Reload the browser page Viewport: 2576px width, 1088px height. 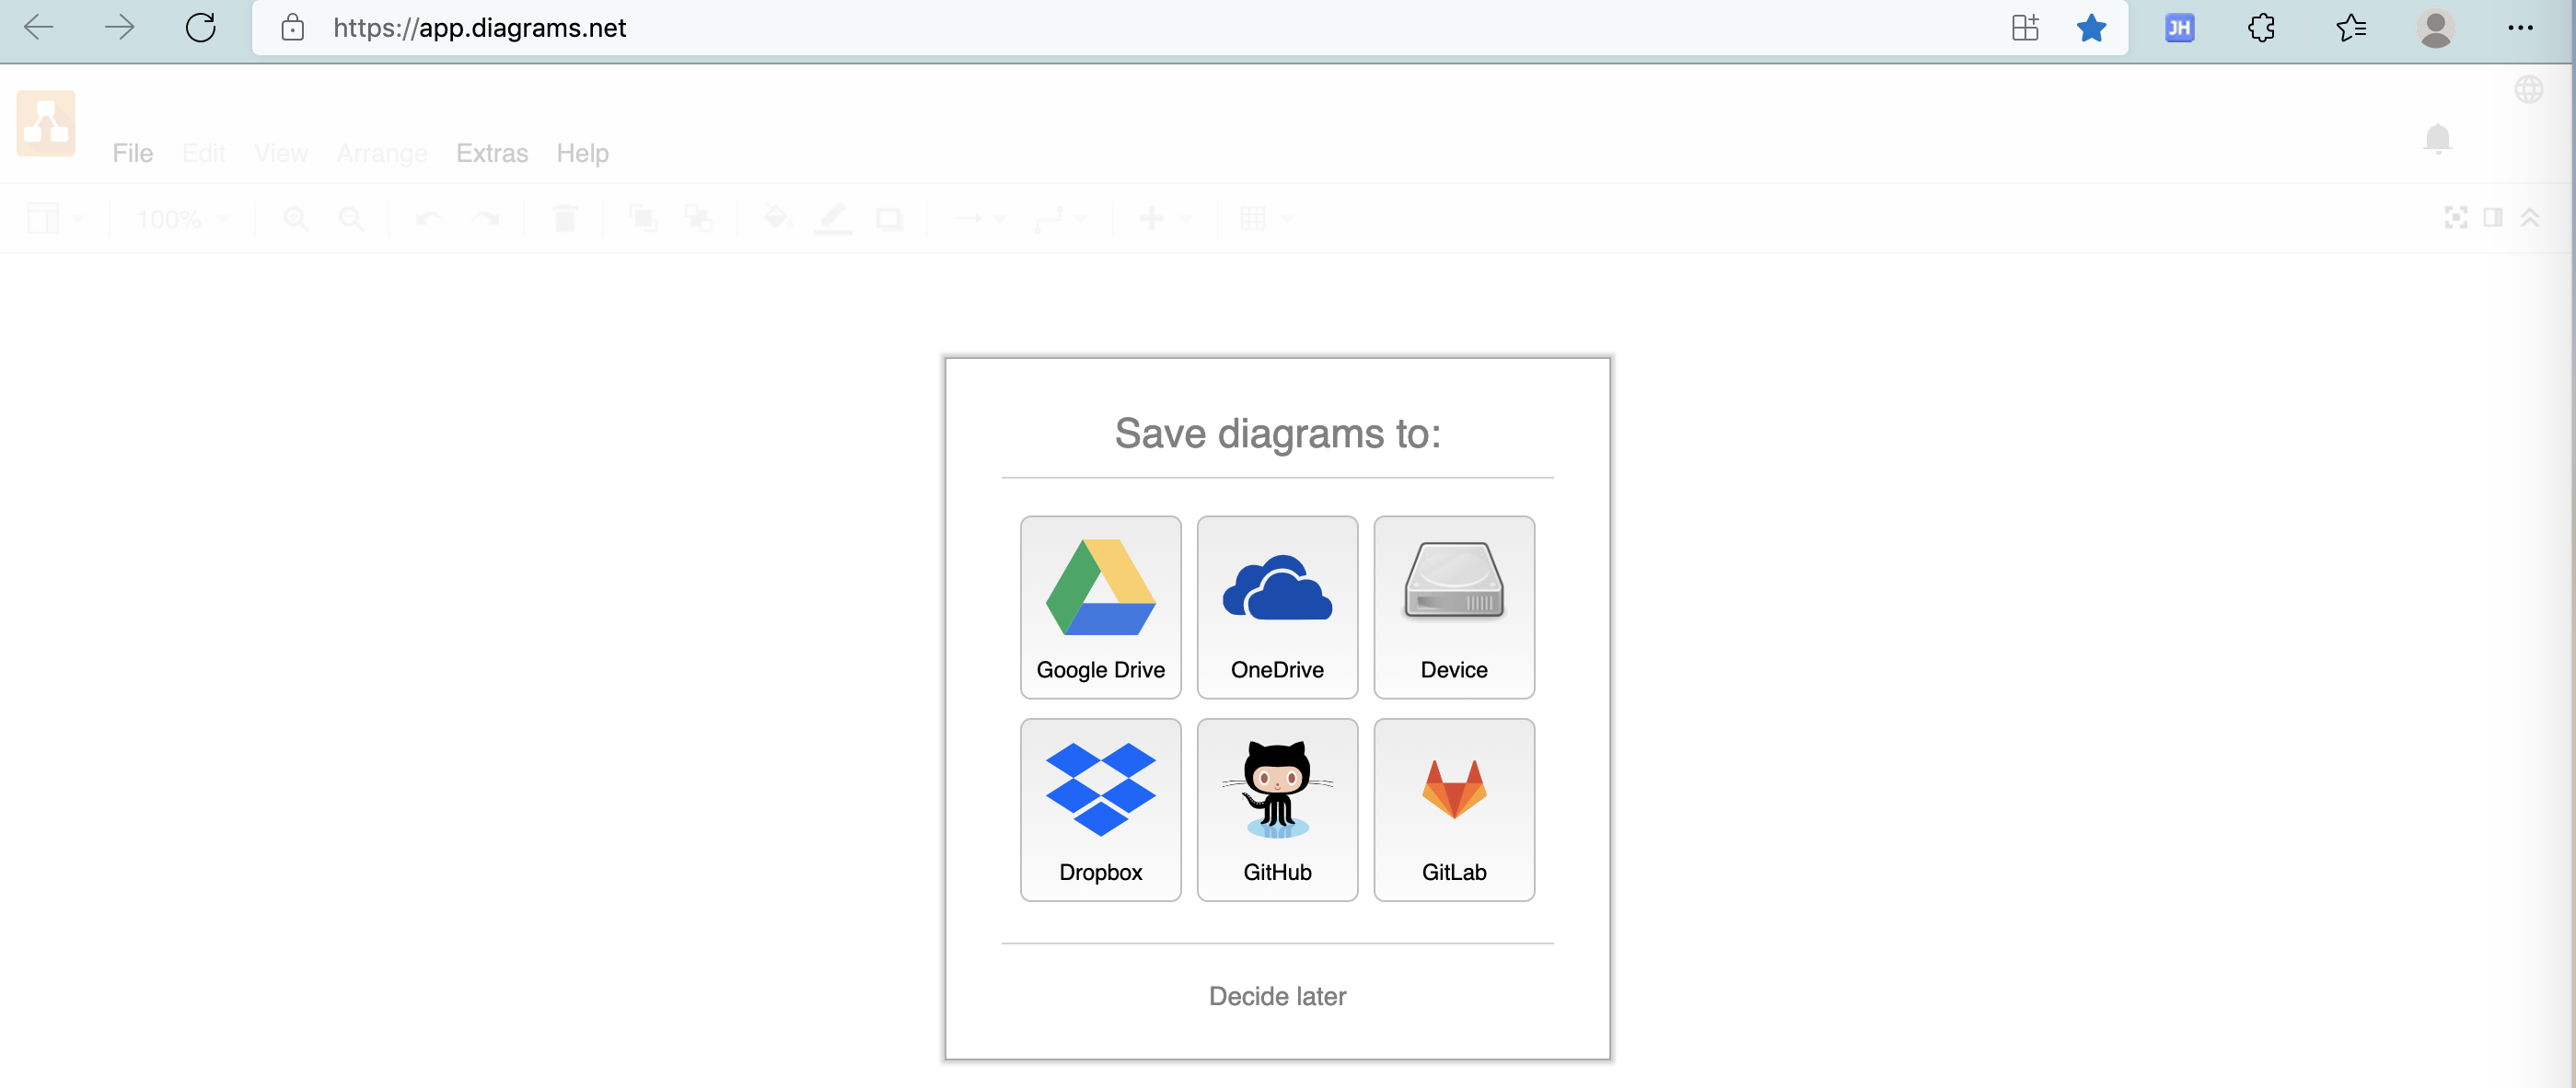201,27
